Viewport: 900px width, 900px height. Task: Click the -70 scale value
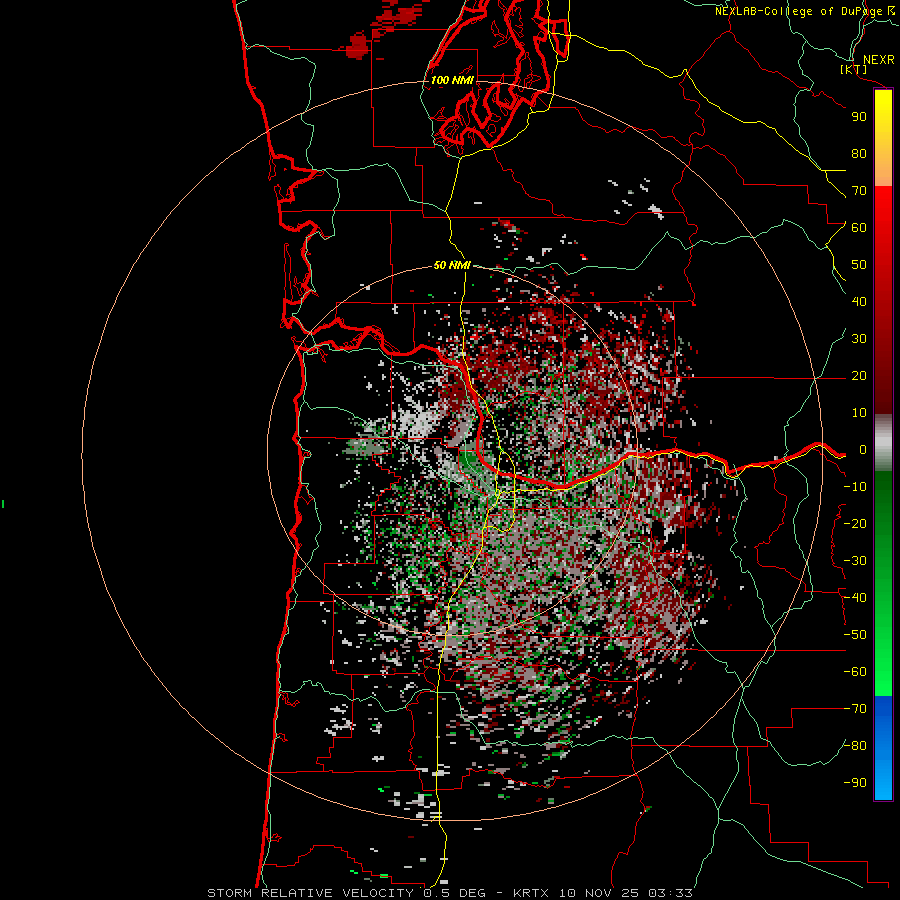(855, 709)
